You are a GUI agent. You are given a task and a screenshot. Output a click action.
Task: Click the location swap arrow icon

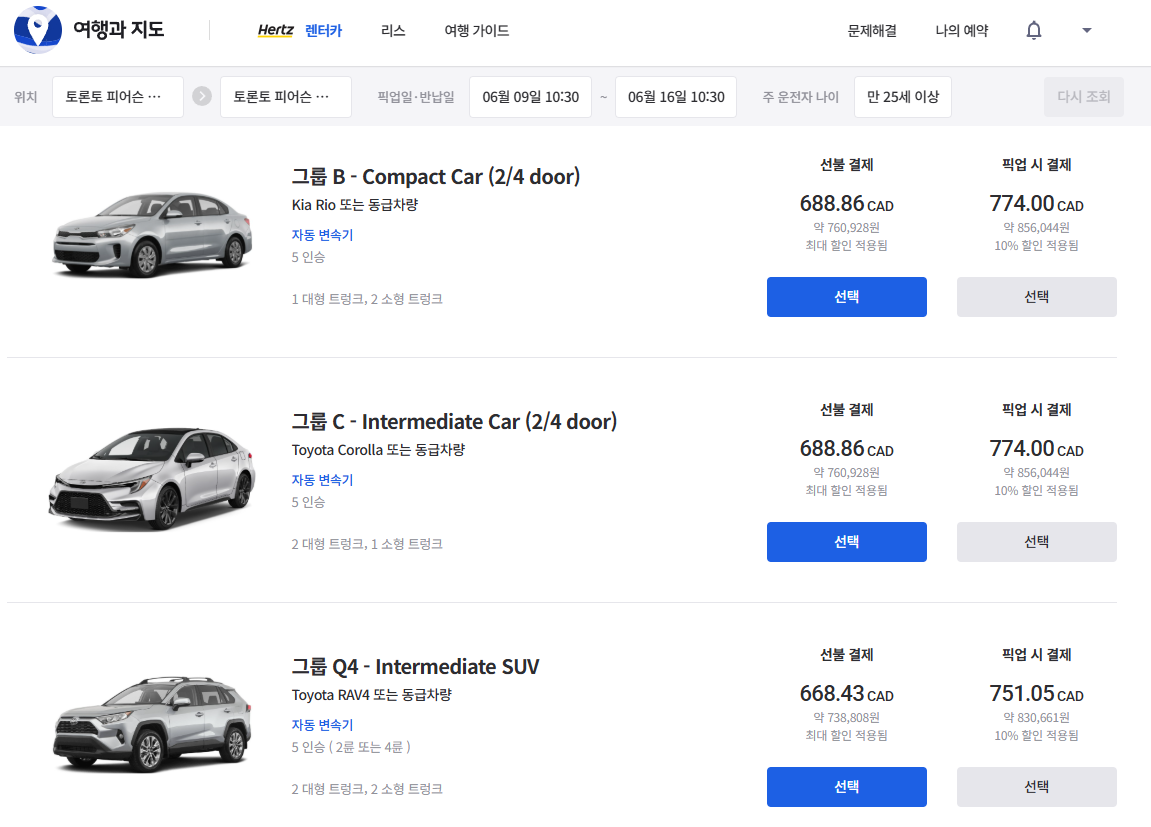click(202, 97)
